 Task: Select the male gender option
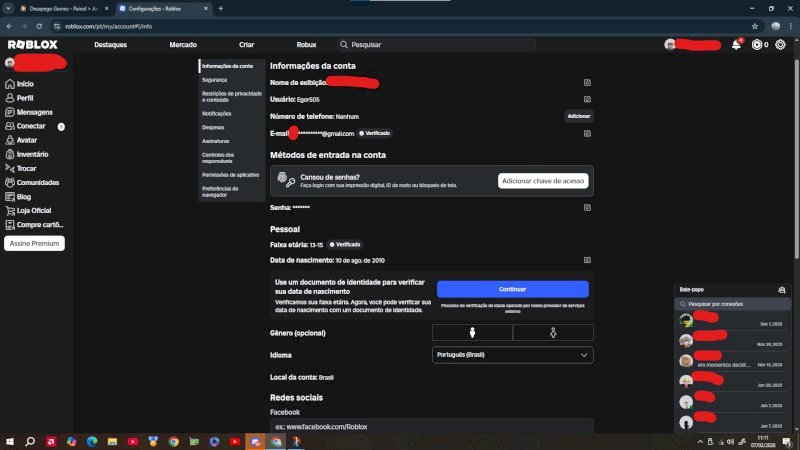pos(472,333)
